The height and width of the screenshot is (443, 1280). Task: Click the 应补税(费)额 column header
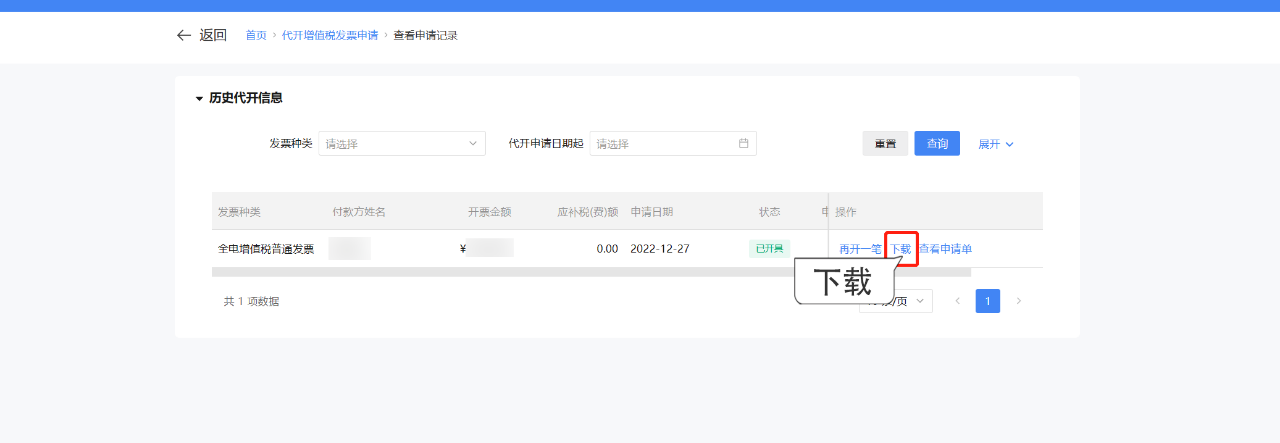588,212
